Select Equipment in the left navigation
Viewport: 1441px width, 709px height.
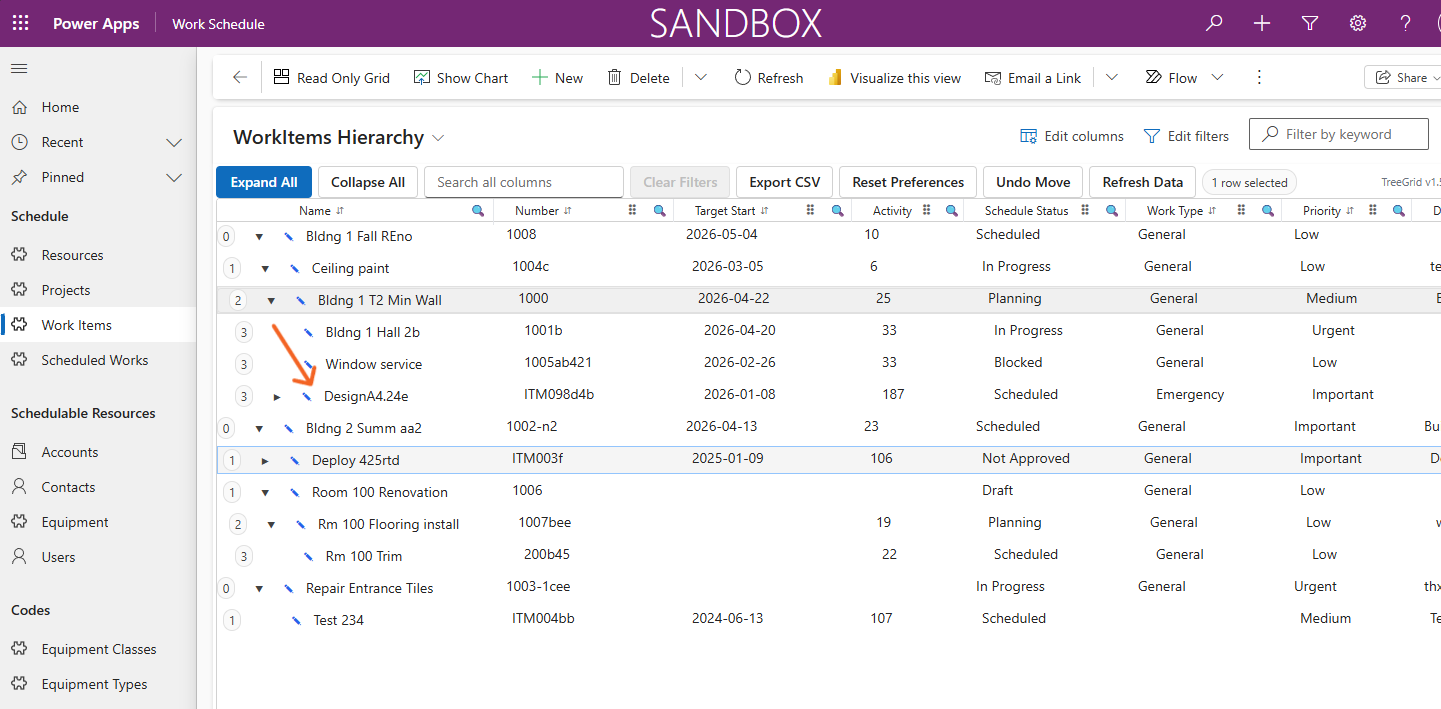(75, 522)
